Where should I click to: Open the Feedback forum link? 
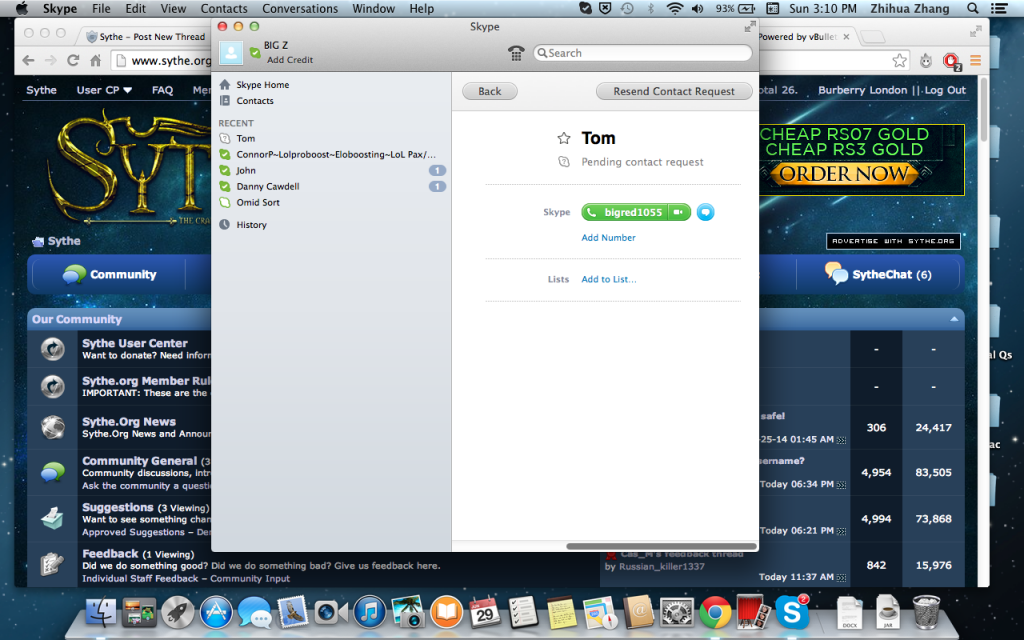(110, 554)
